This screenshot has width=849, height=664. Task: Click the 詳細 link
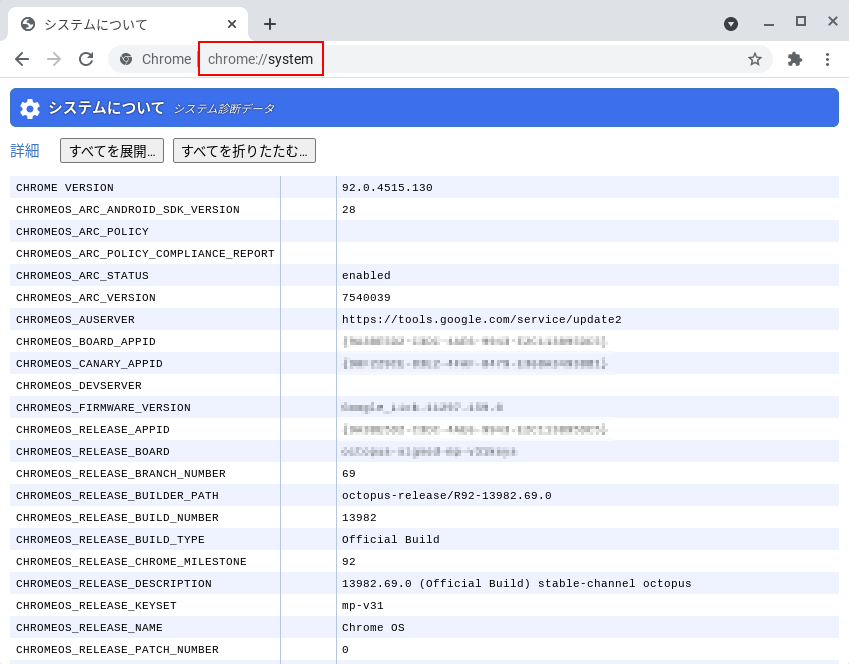pyautogui.click(x=25, y=151)
